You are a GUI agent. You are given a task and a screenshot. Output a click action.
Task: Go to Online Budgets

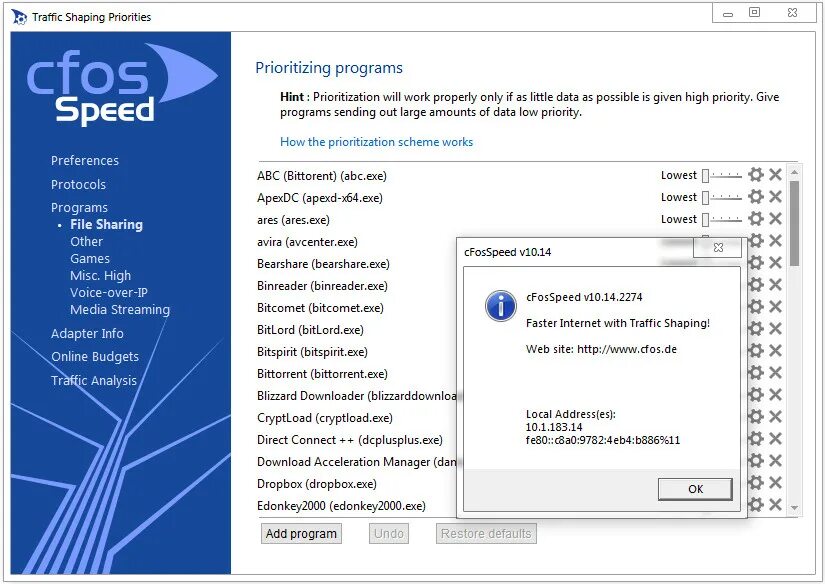coord(95,357)
